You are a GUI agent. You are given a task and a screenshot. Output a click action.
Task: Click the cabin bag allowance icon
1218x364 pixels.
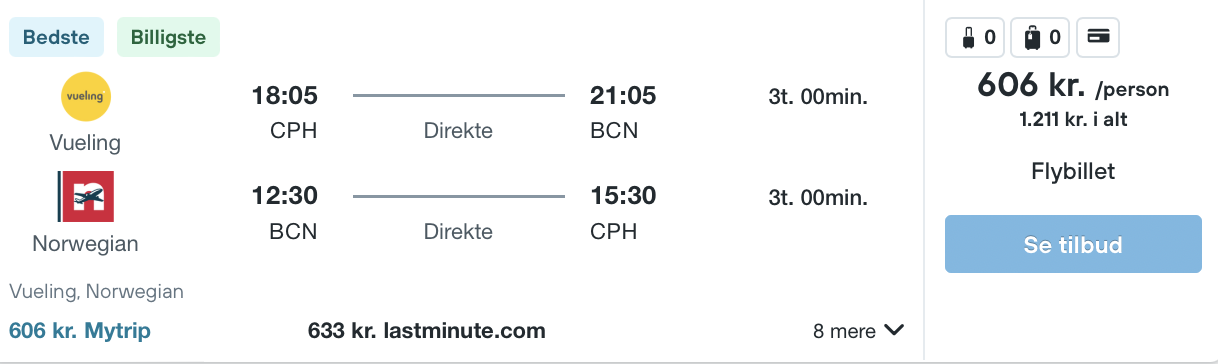(x=976, y=39)
